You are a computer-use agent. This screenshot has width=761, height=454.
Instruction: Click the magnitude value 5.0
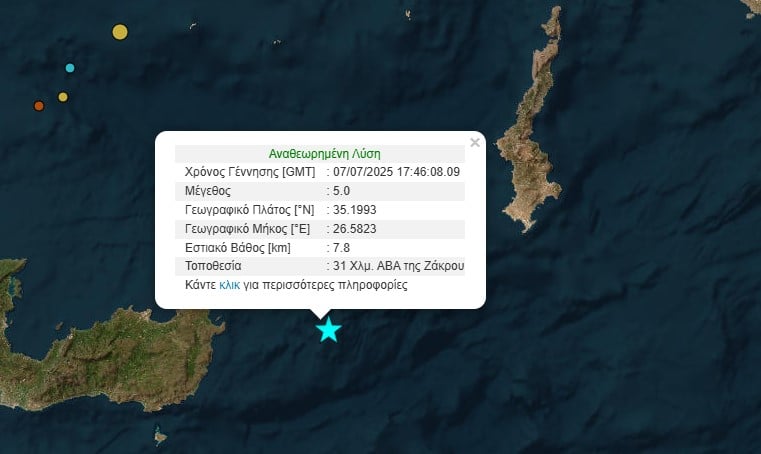[x=341, y=191]
